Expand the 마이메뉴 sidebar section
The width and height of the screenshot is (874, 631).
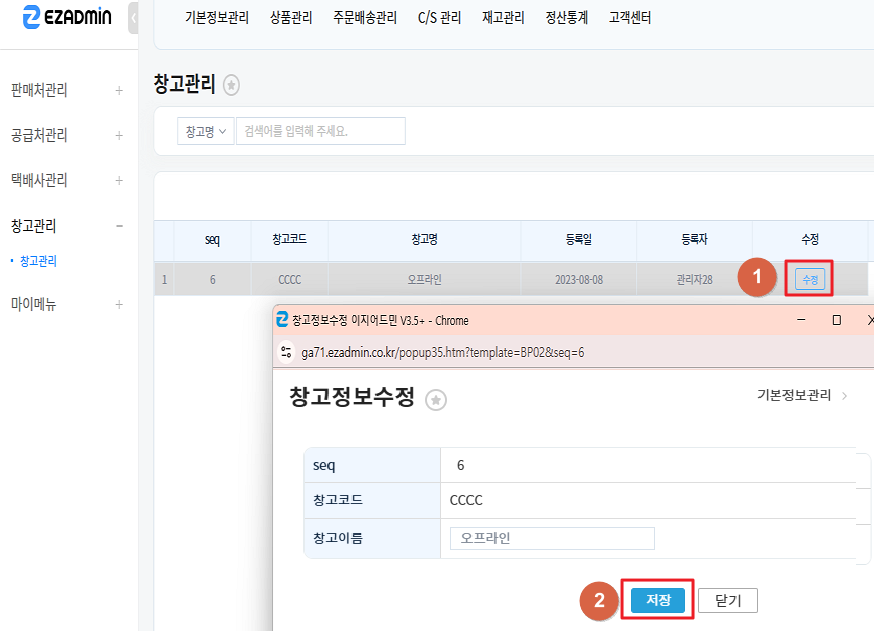click(119, 304)
